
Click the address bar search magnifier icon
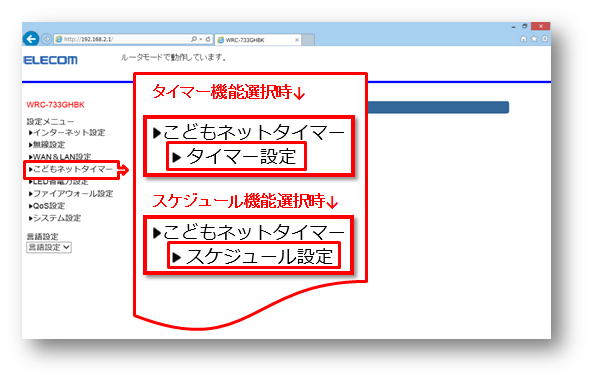(194, 39)
